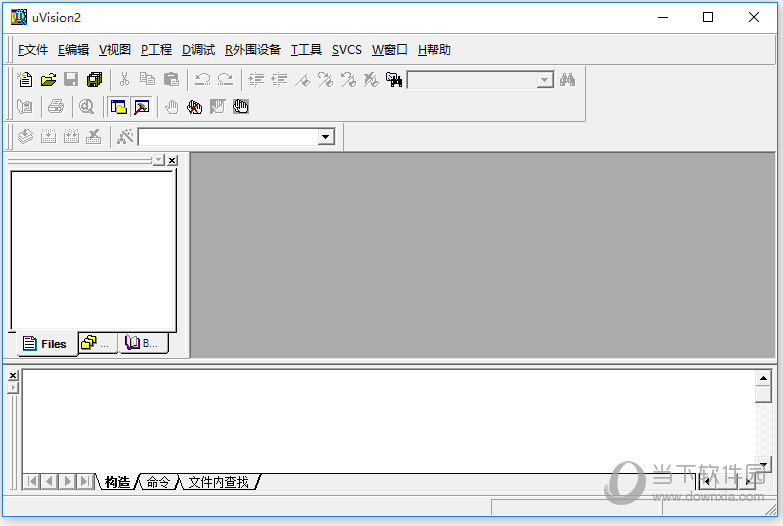Open the R外围设备 menu
The image size is (783, 526).
[253, 50]
